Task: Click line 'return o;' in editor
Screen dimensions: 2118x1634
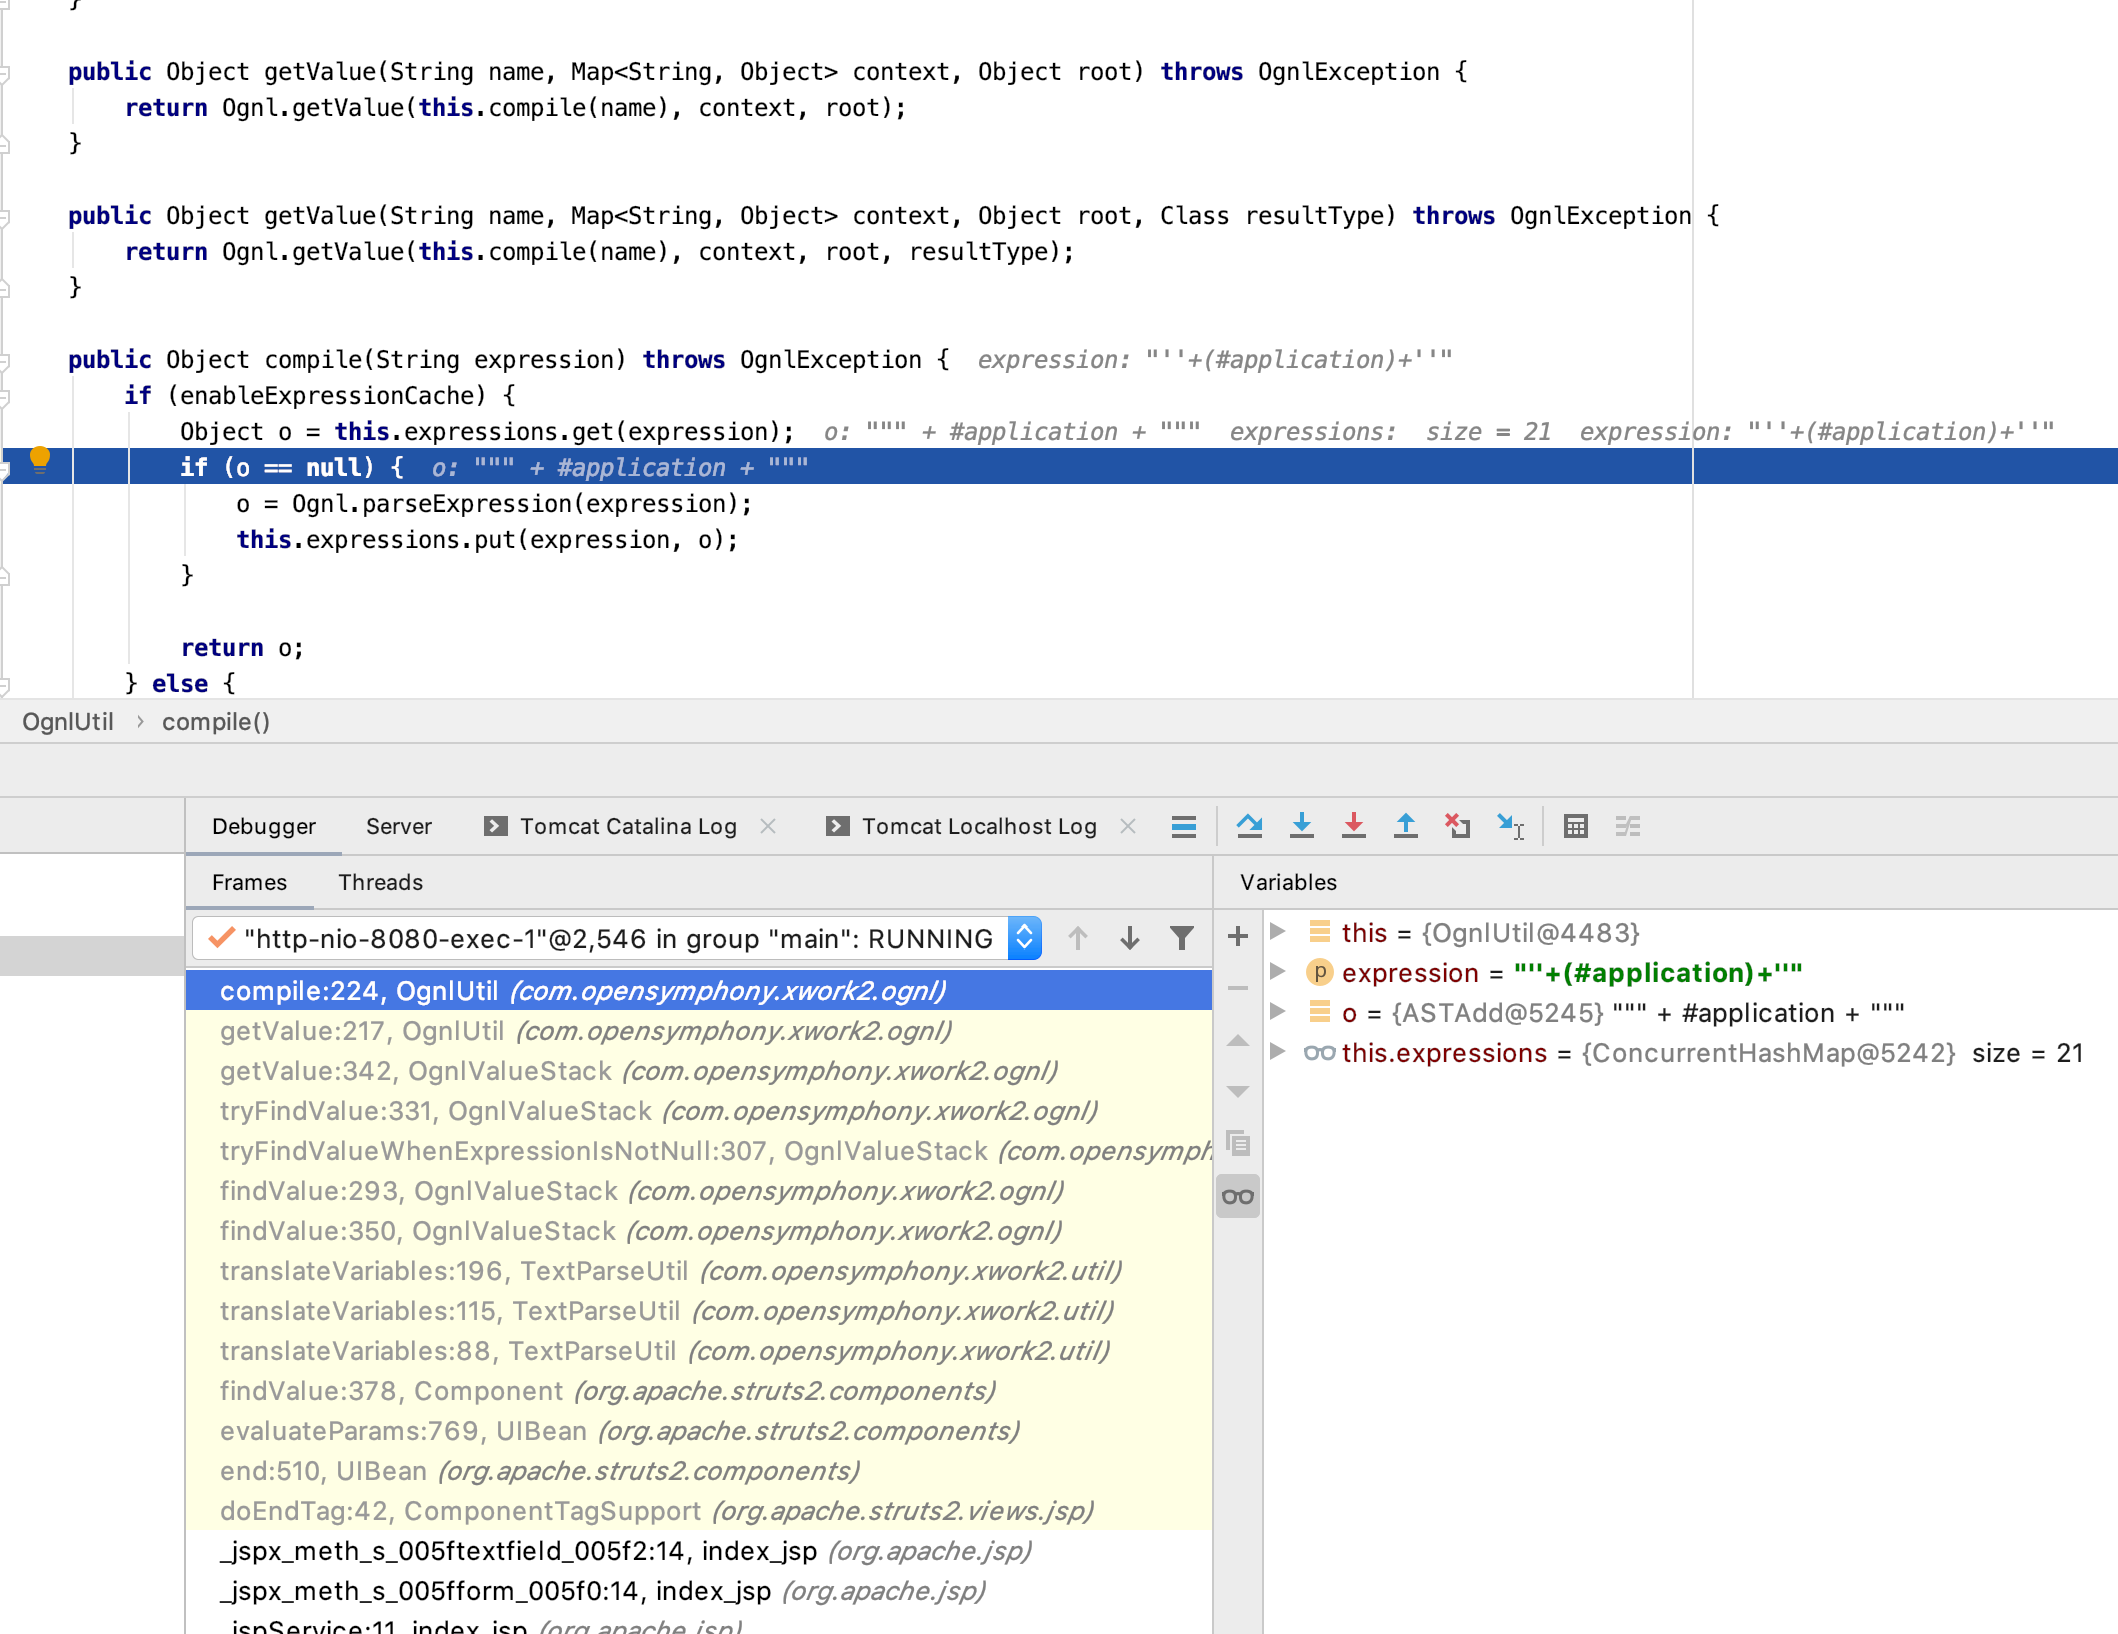Action: tap(242, 648)
